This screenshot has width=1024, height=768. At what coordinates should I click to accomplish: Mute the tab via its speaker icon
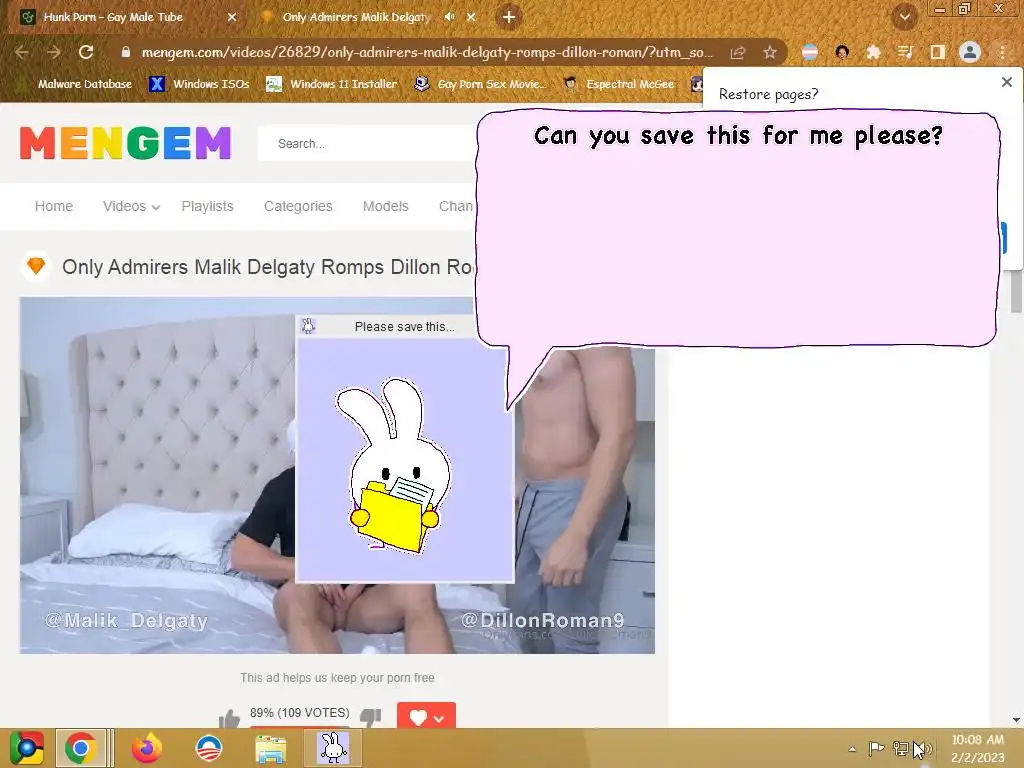(x=449, y=17)
